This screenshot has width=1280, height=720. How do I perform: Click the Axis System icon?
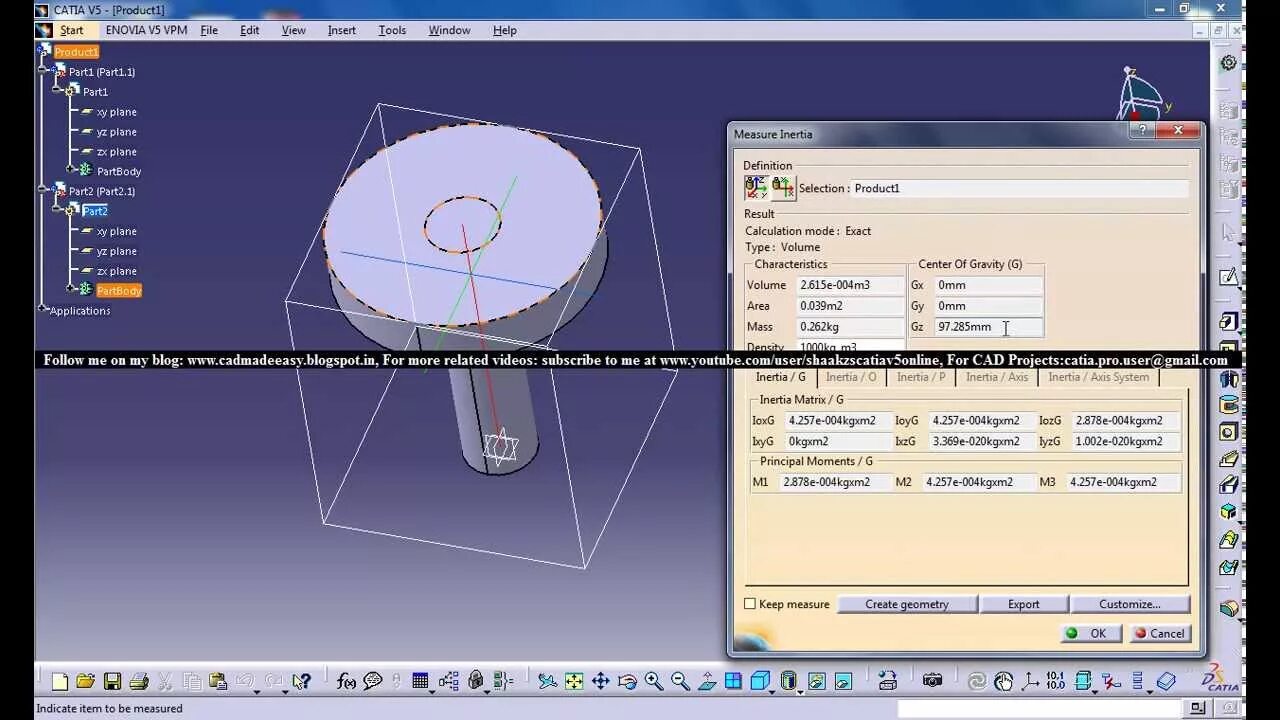[1030, 681]
